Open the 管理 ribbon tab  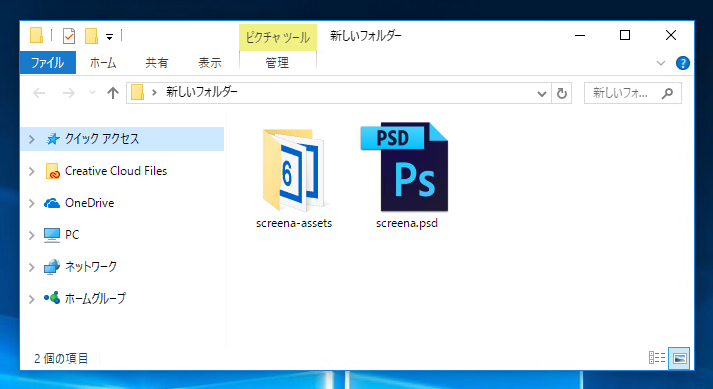pyautogui.click(x=277, y=63)
